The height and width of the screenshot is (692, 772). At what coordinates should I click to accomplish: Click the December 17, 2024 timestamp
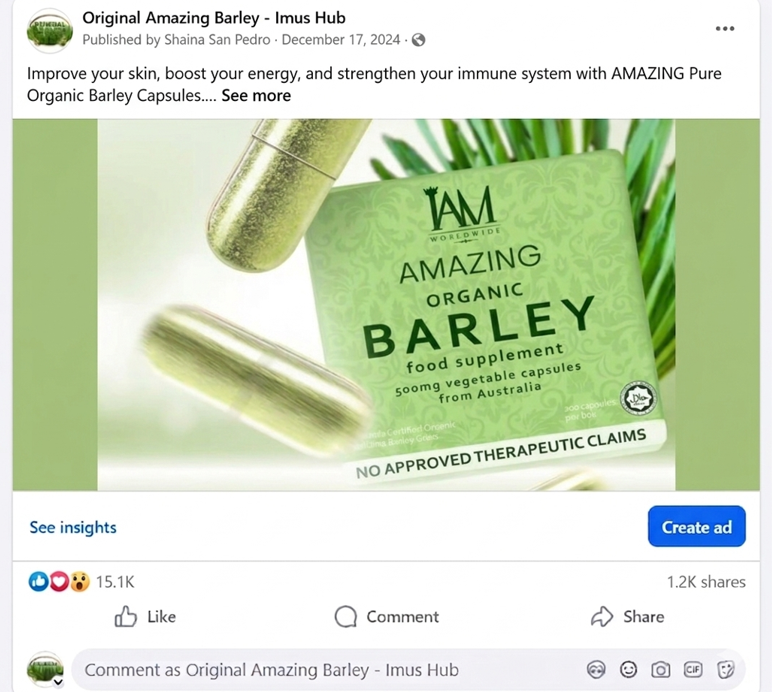click(x=341, y=40)
